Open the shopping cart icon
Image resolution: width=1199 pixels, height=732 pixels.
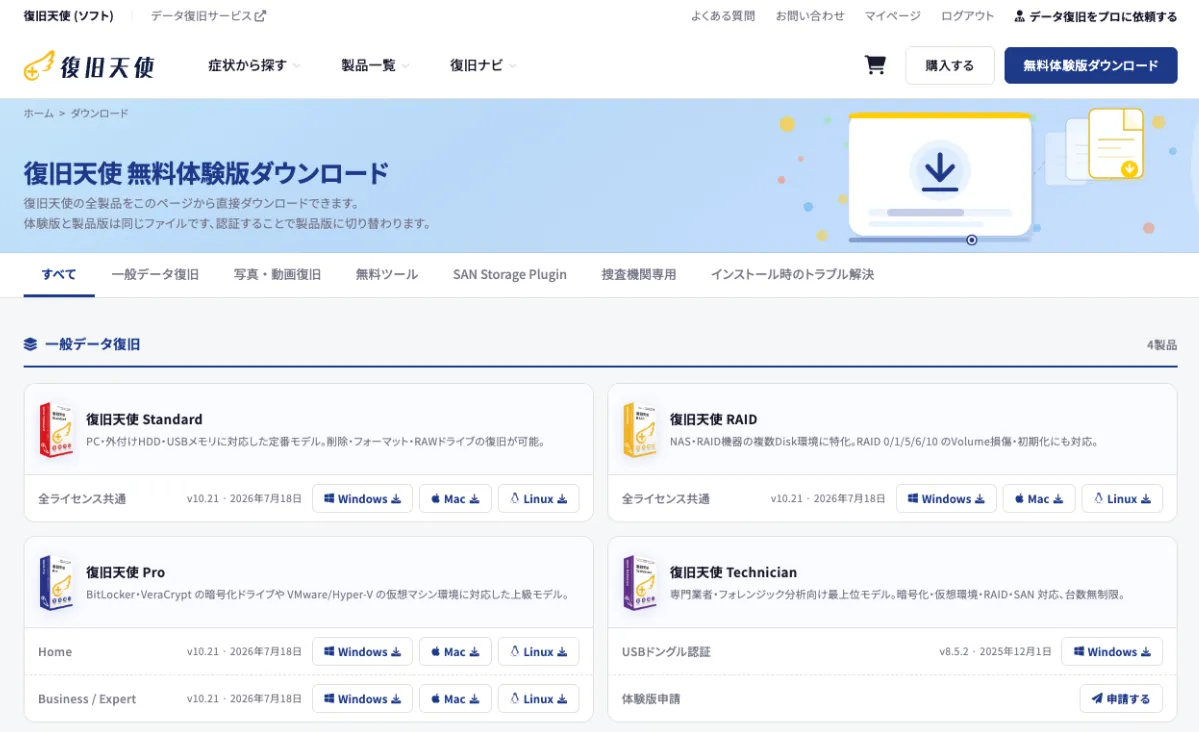(875, 65)
